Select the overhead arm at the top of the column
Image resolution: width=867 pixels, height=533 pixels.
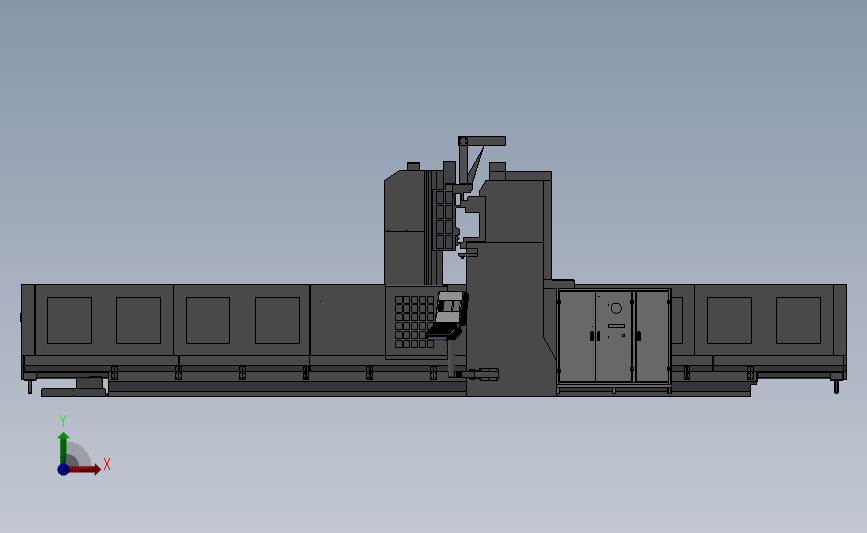coord(482,141)
